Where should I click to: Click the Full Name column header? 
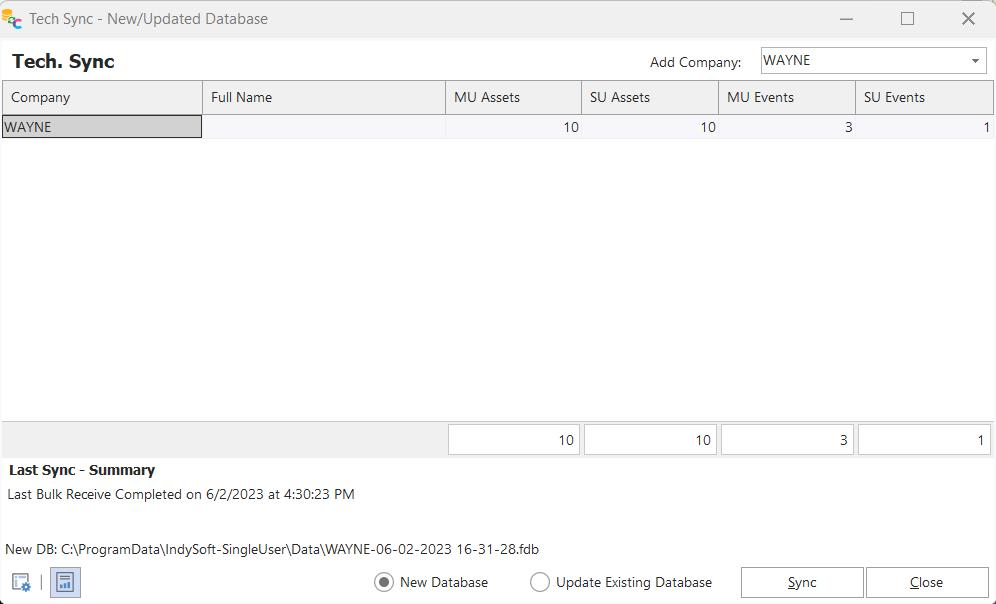click(x=324, y=98)
